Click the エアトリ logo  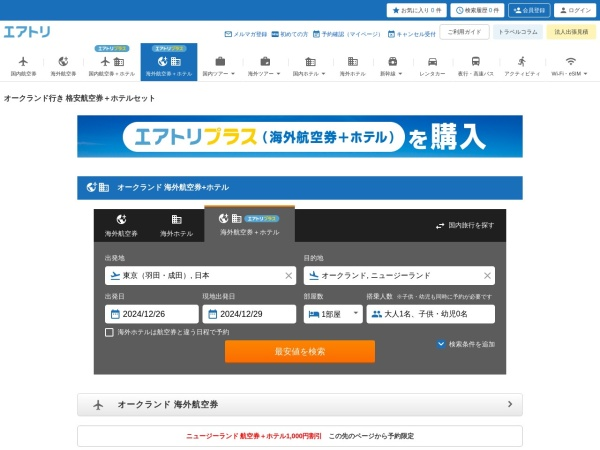pos(27,32)
